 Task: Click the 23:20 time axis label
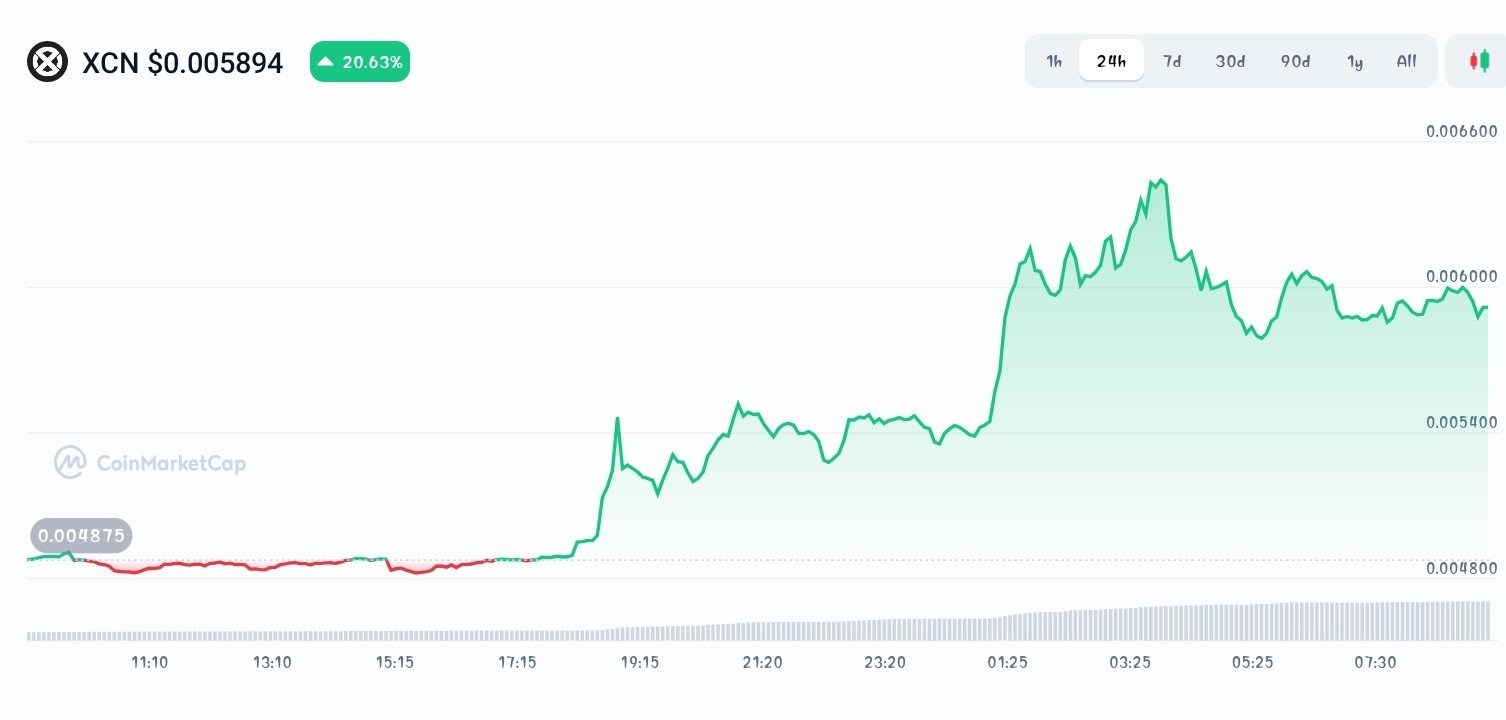[x=885, y=662]
